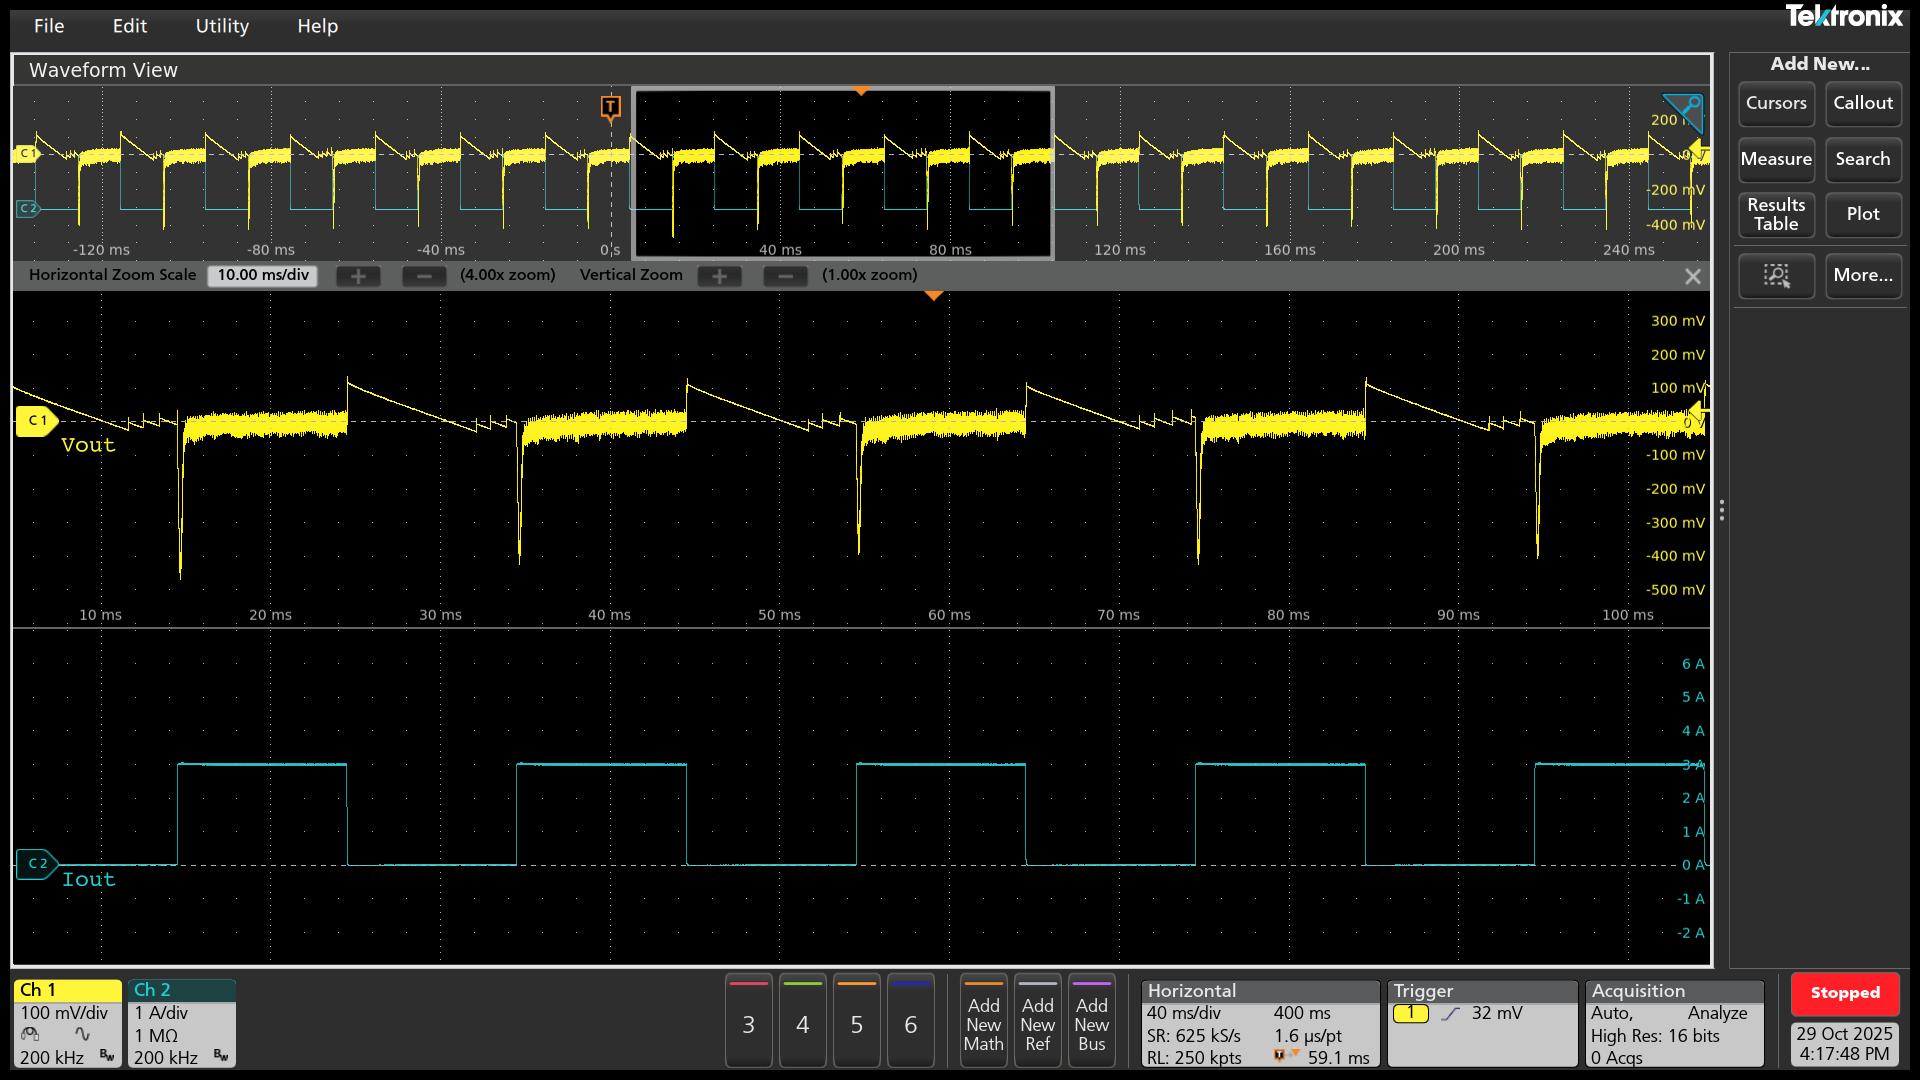Viewport: 1920px width, 1080px height.
Task: Open the Results Table
Action: [x=1776, y=215]
